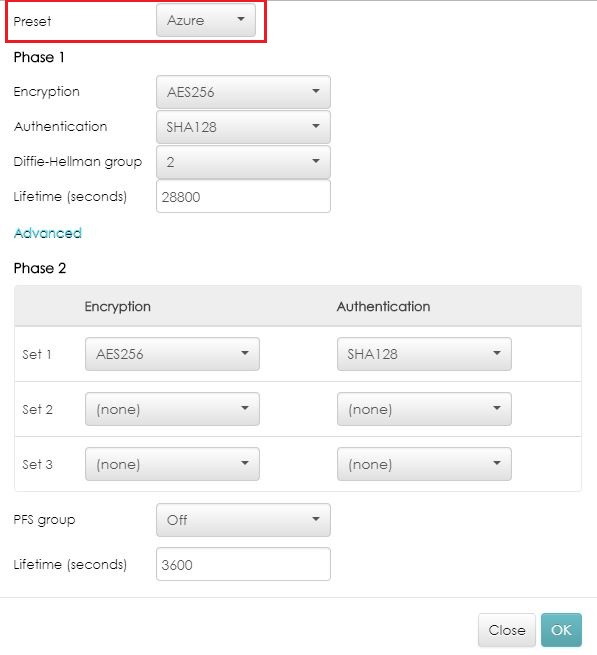
Task: Open Phase 1 Encryption dropdown AES256
Action: point(243,92)
